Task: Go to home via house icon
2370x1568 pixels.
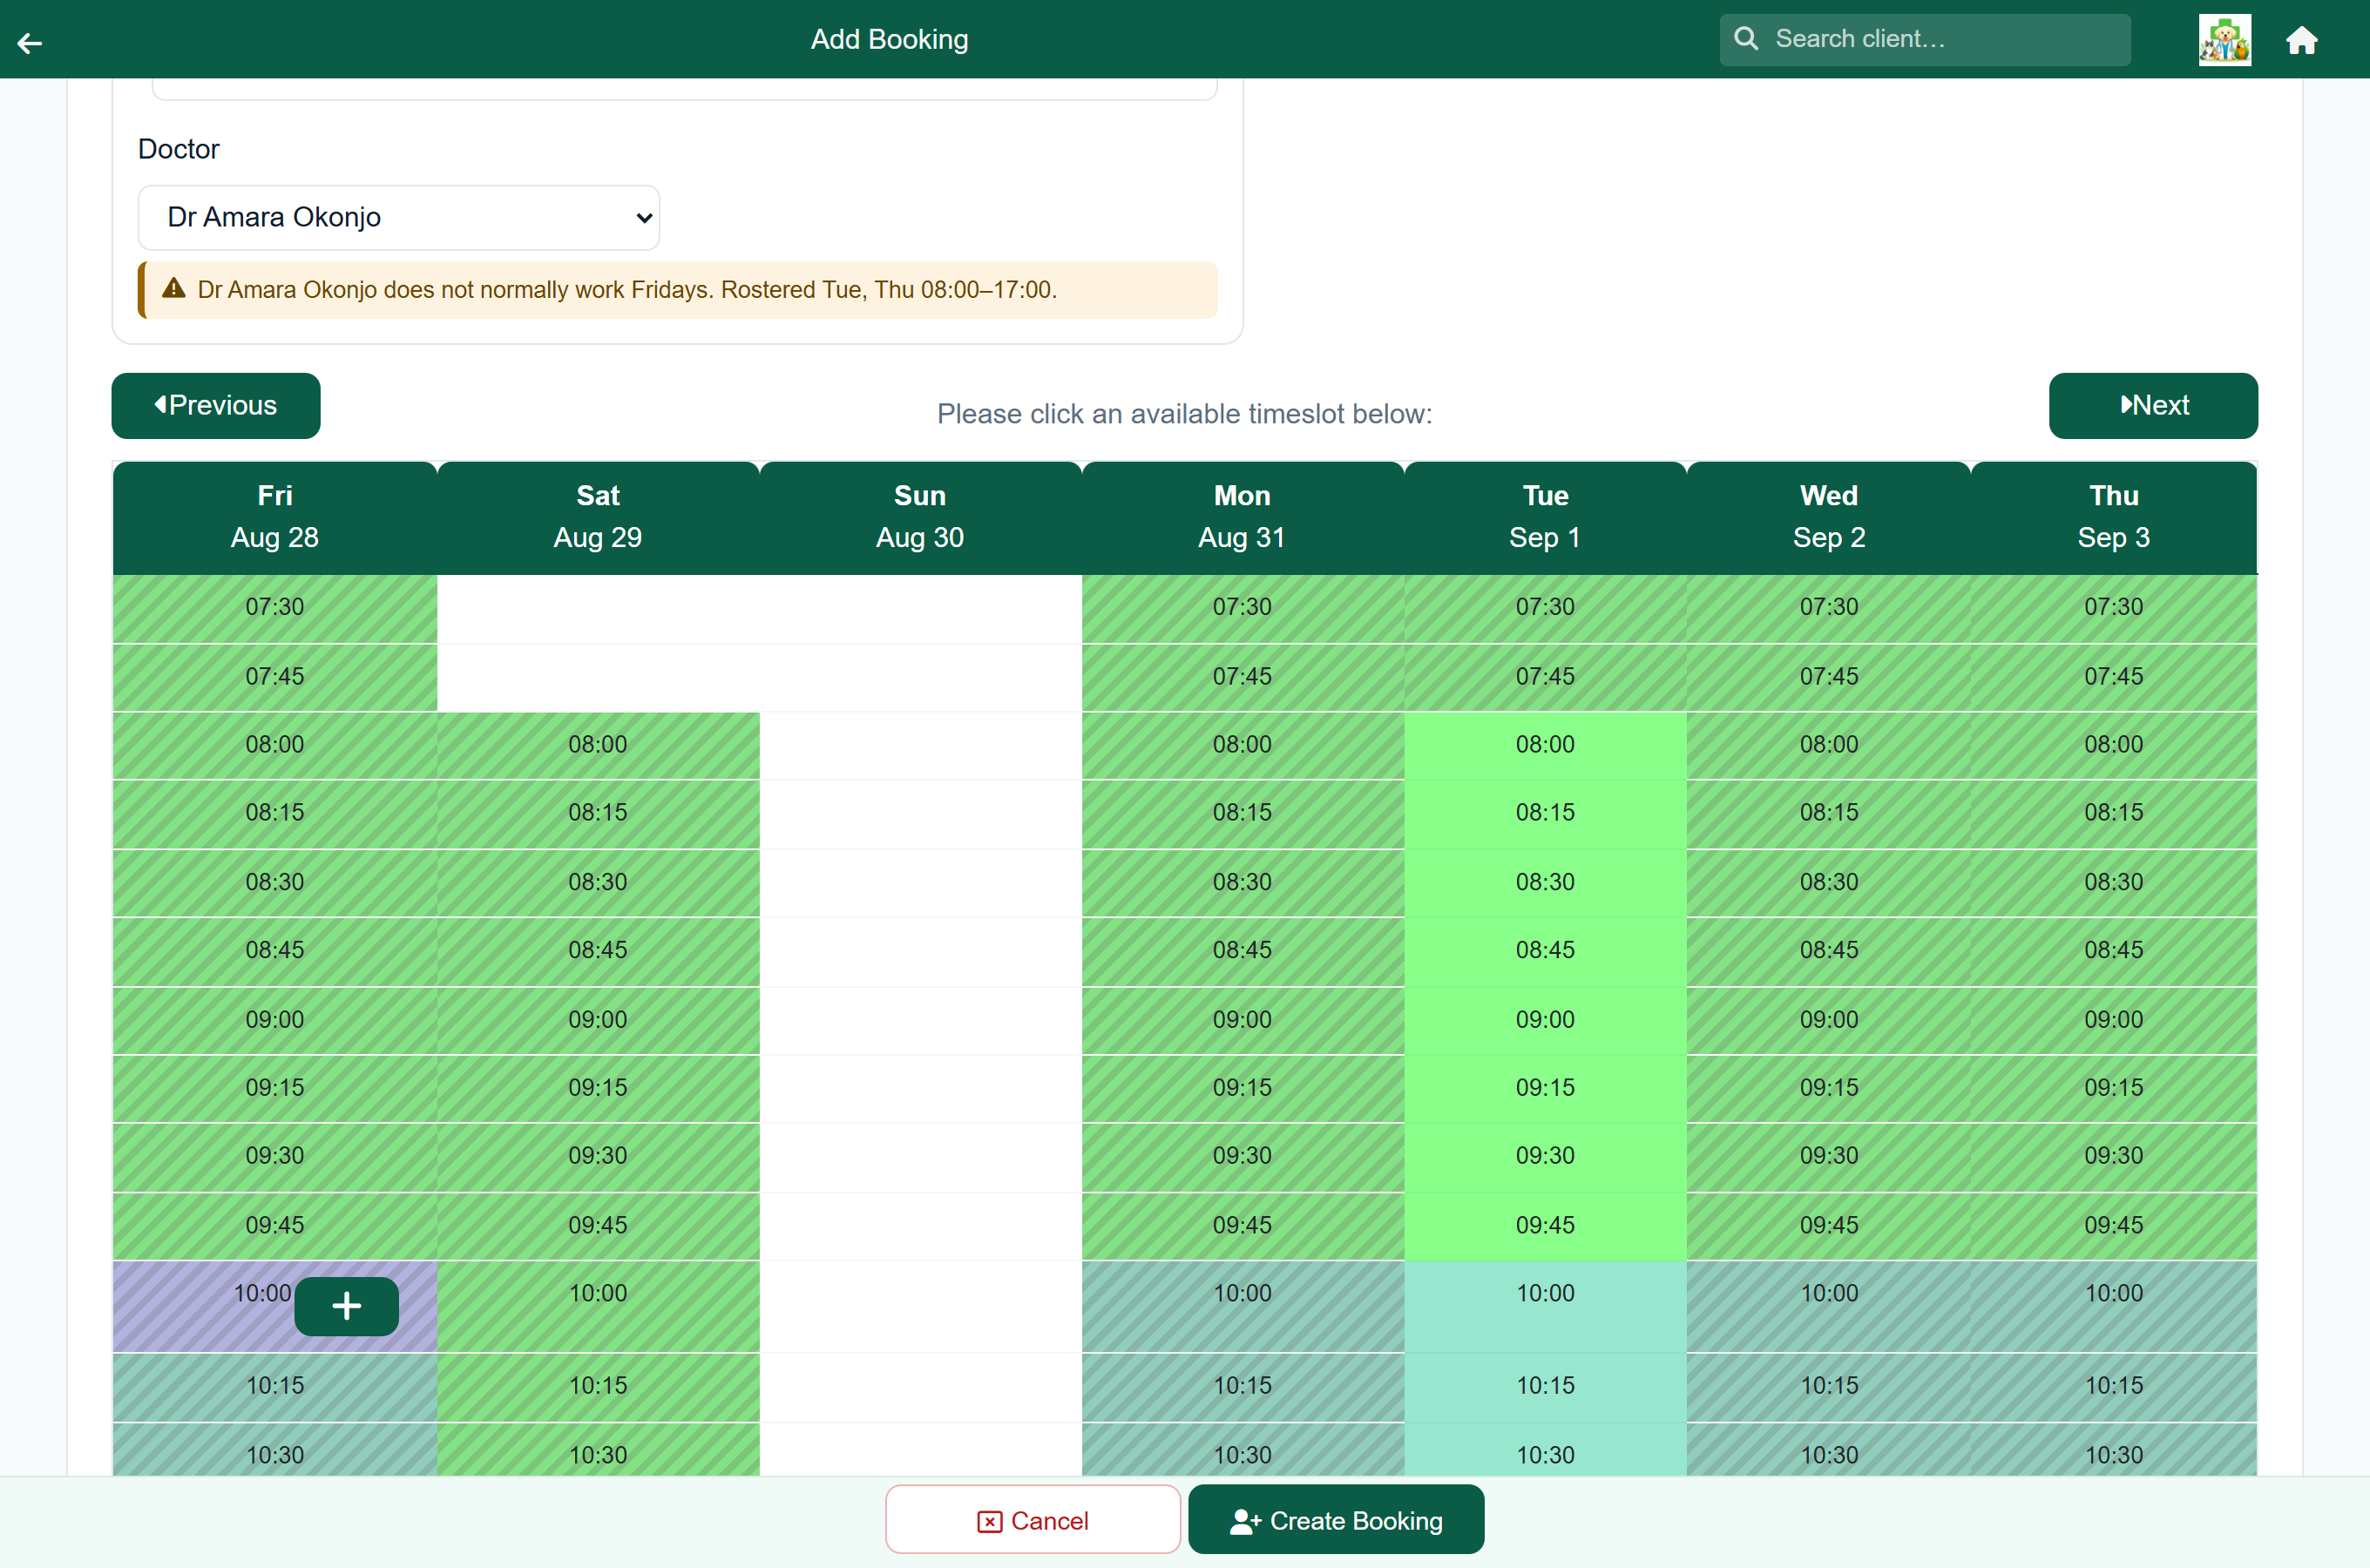Action: click(2301, 40)
